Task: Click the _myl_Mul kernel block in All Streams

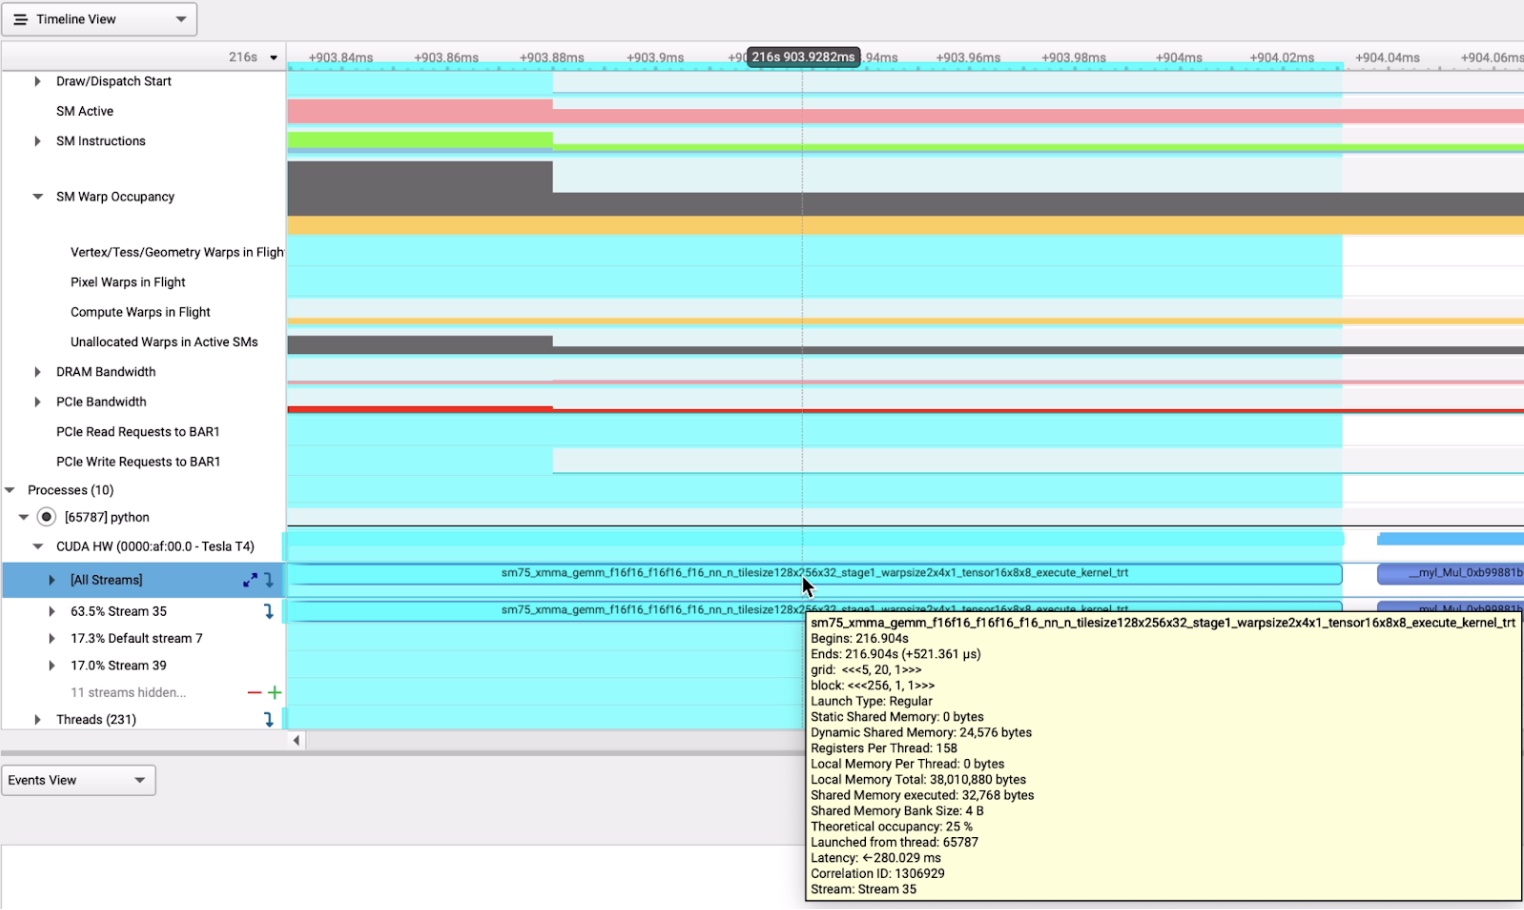Action: point(1450,574)
